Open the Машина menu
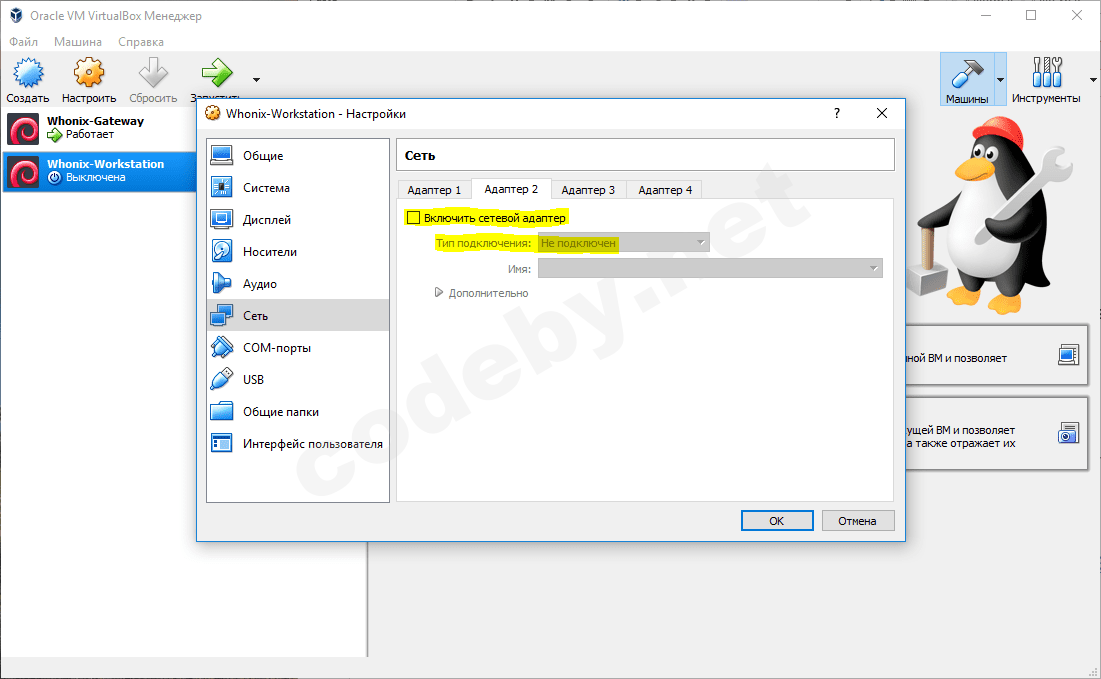1101x679 pixels. [x=77, y=41]
